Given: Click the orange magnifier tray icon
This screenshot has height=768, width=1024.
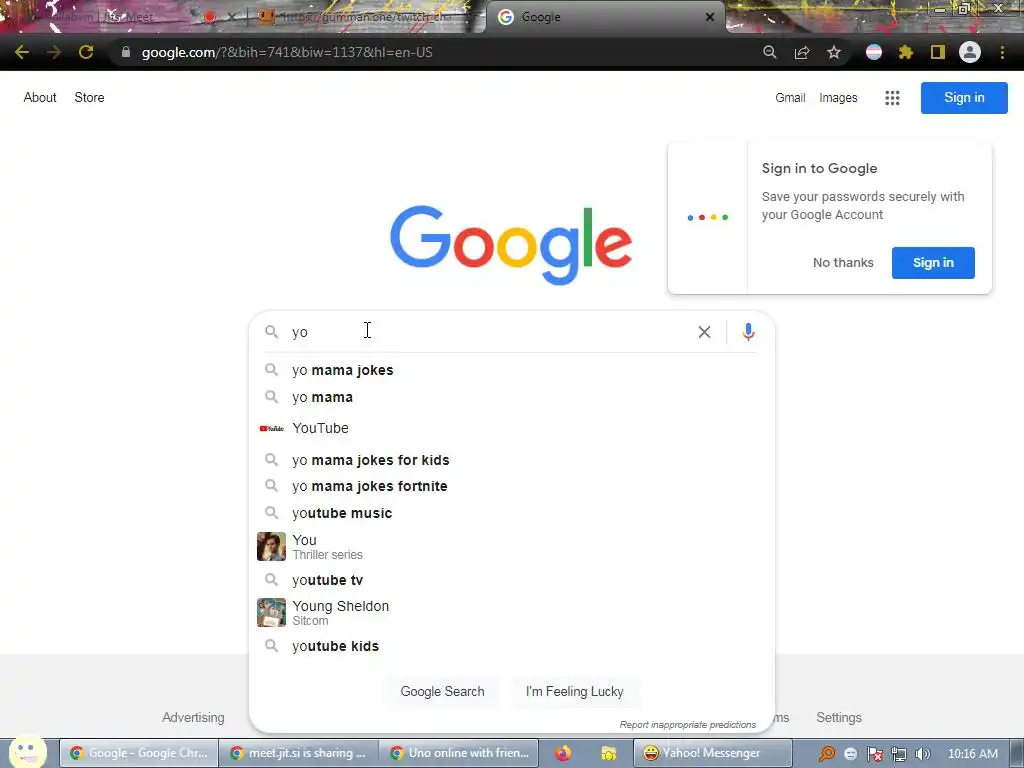Looking at the screenshot, I should pos(827,754).
